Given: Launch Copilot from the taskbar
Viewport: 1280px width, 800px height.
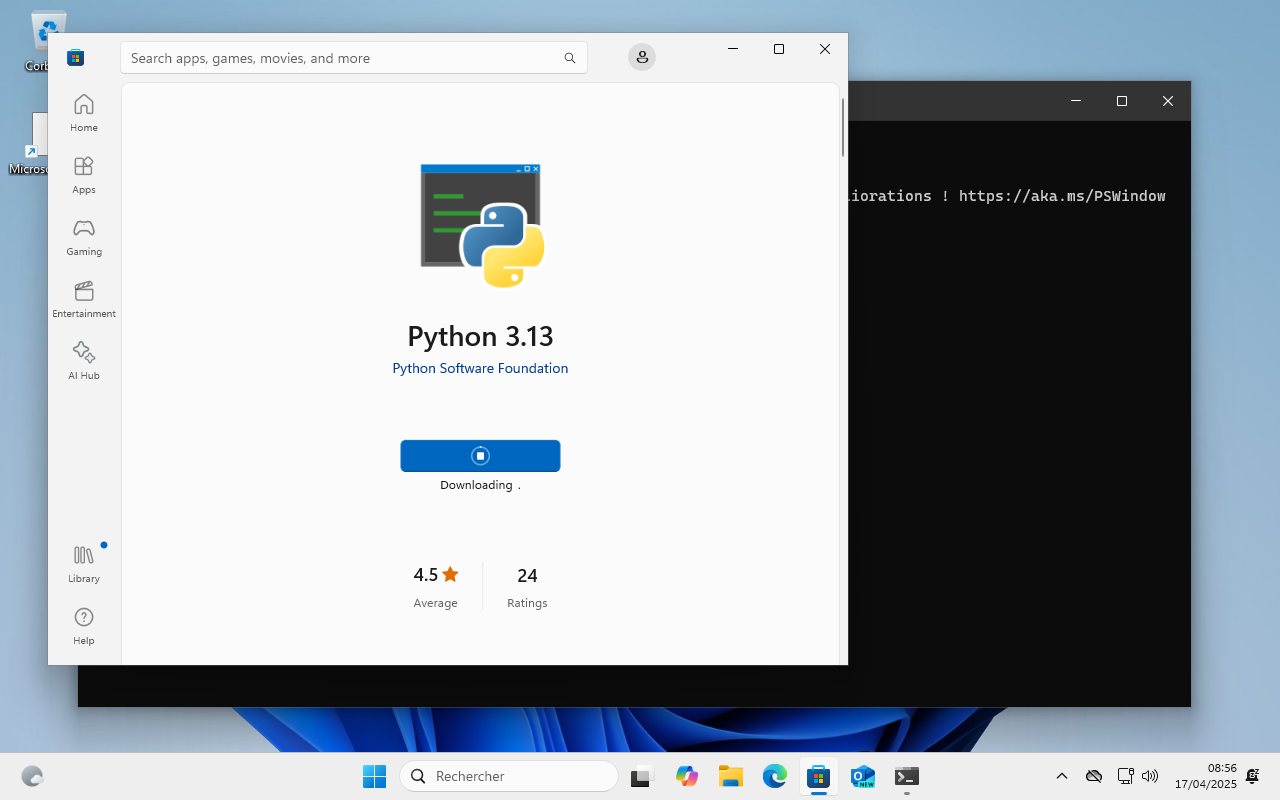Looking at the screenshot, I should click(x=686, y=776).
